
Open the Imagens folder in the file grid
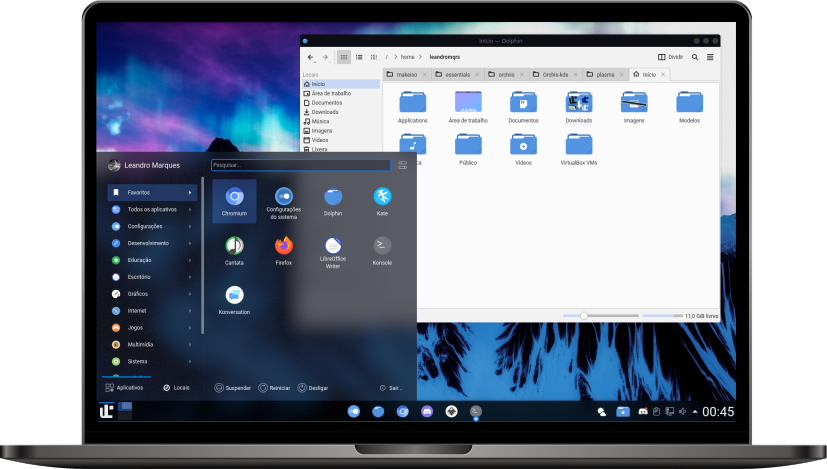[x=634, y=107]
